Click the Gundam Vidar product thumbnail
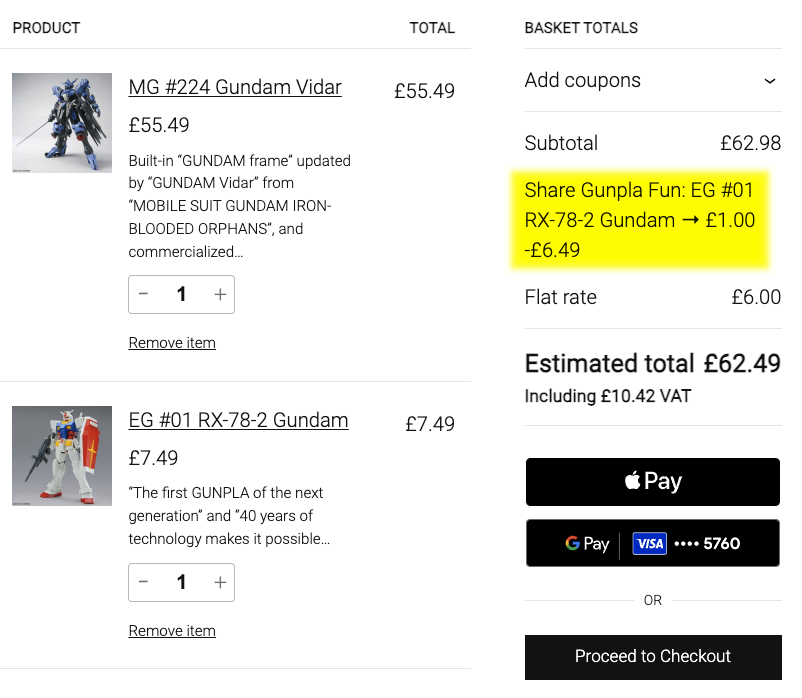Screen dimensions: 802x698 pos(62,123)
